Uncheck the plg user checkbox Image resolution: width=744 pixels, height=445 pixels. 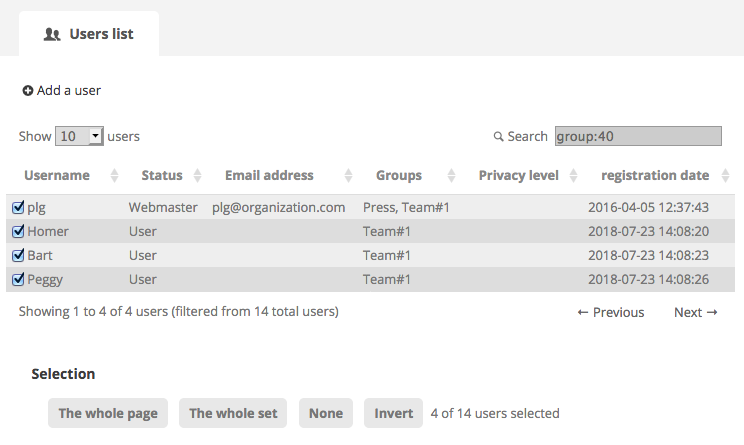[x=18, y=207]
